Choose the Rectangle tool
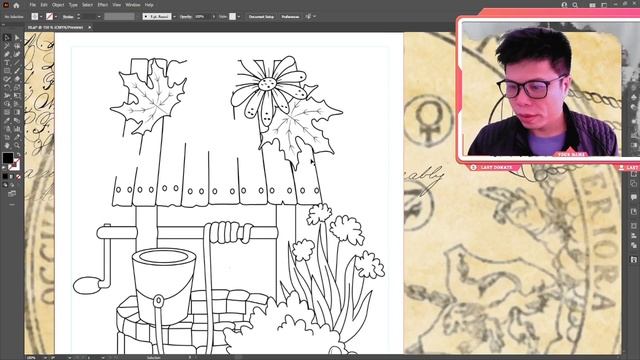640x360 pixels. pos(7,71)
